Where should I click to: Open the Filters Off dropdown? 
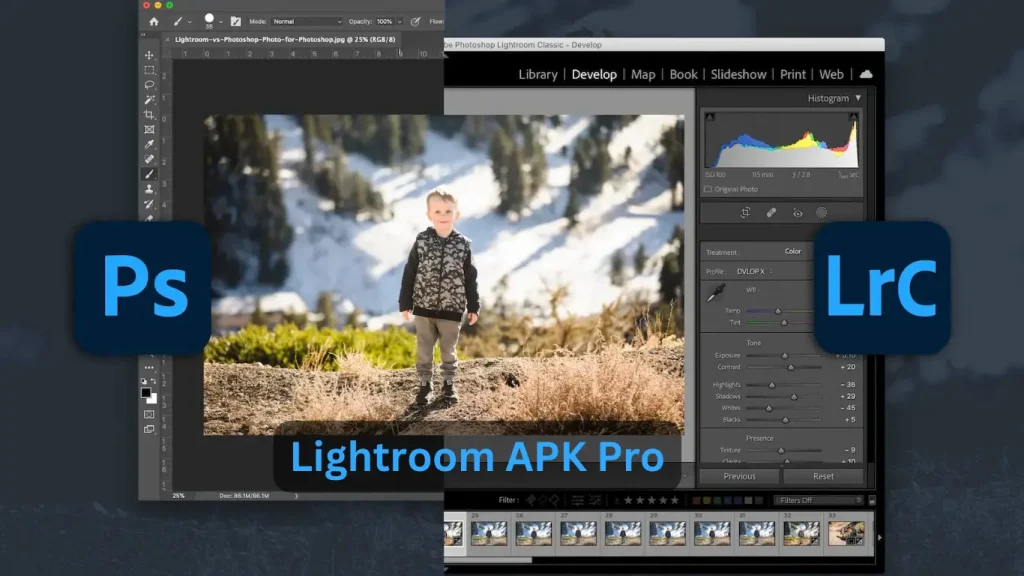[818, 500]
